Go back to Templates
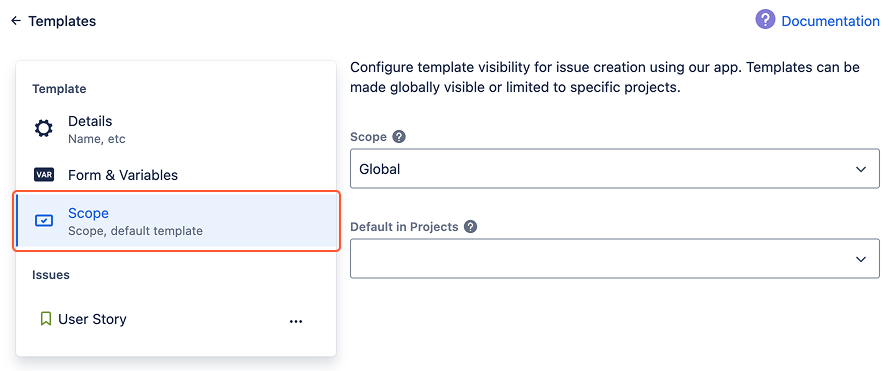The height and width of the screenshot is (371, 895). (62, 21)
